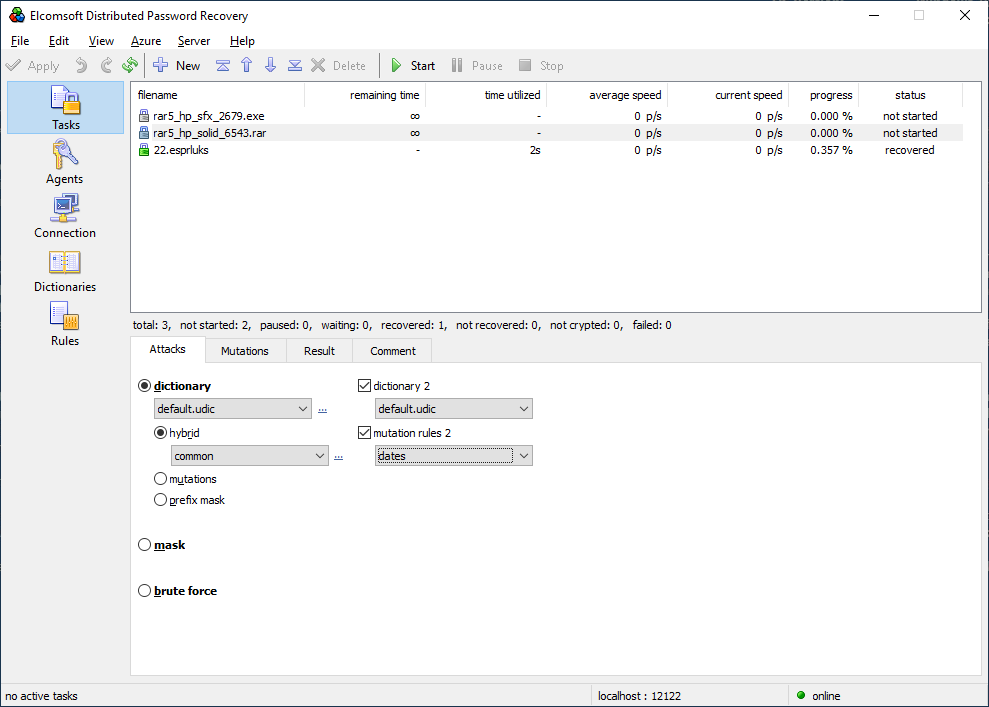This screenshot has width=989, height=707.
Task: Select the hybrid radio button
Action: click(x=160, y=433)
